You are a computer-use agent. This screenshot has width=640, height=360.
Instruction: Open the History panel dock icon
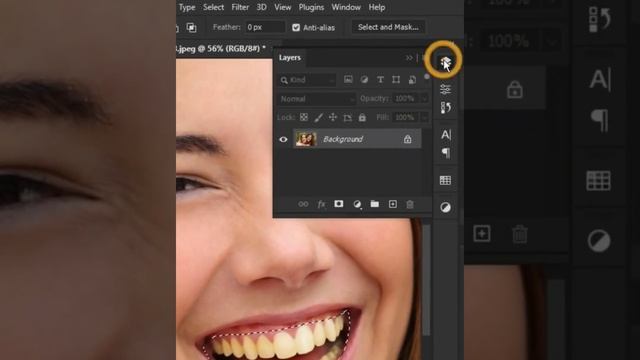click(445, 108)
